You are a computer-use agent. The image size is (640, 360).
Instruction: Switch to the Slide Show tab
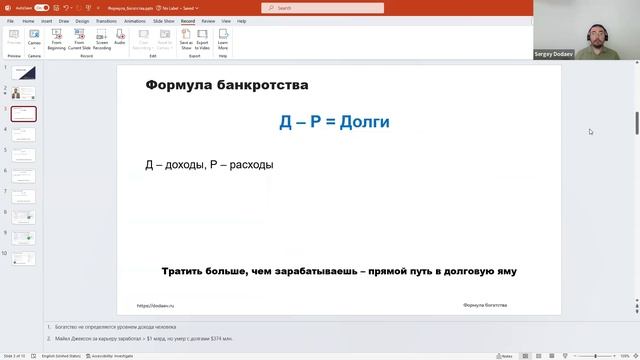coord(164,21)
